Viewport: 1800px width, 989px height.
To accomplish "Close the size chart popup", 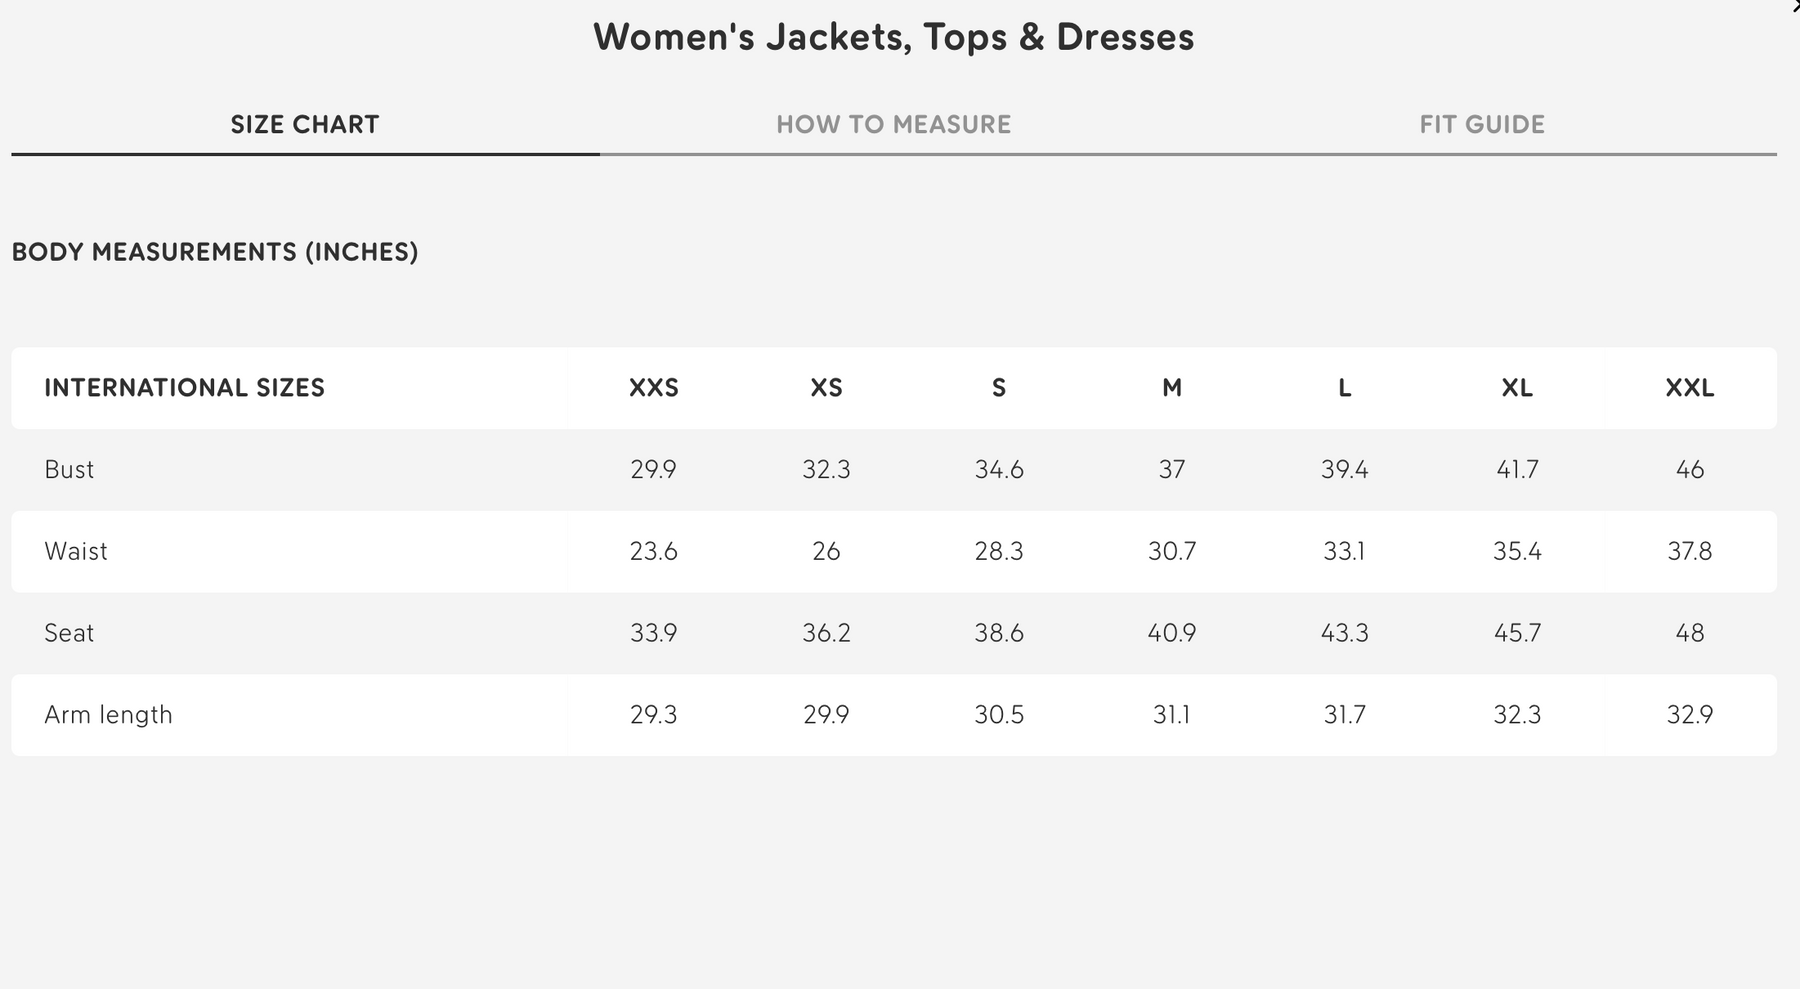I will pos(1795,6).
